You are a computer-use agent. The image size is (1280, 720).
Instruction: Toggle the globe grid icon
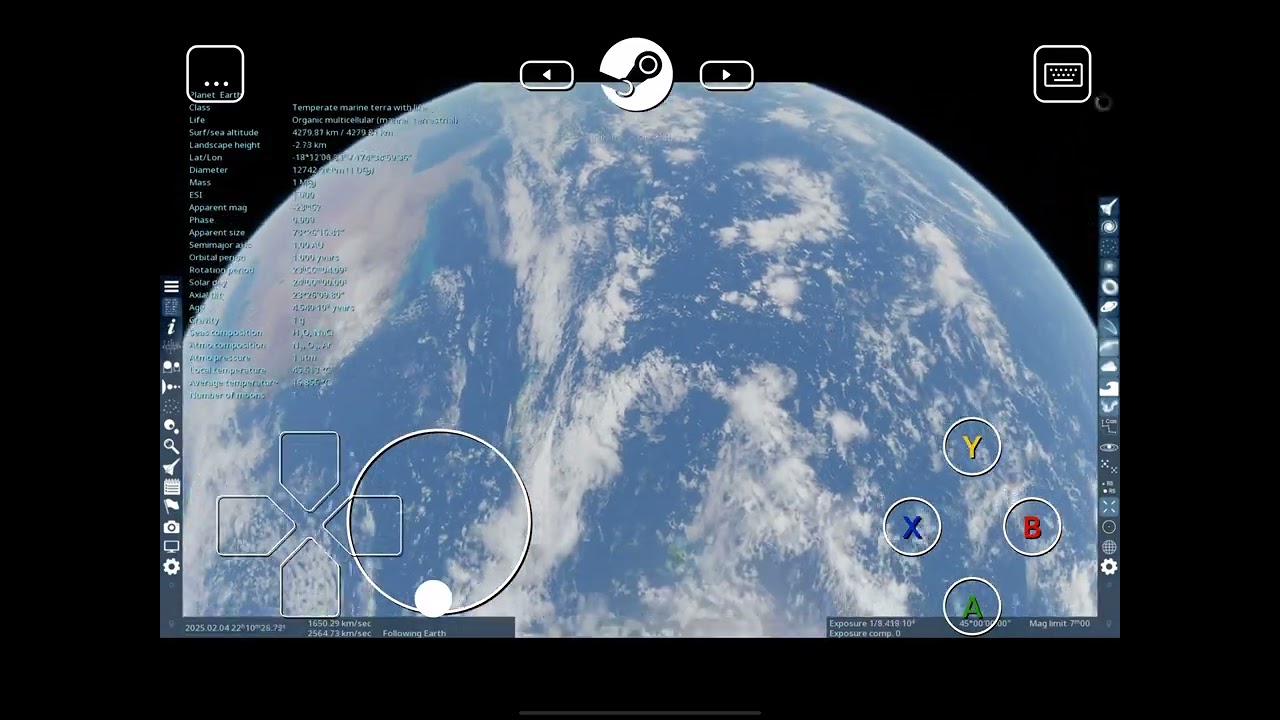point(1109,547)
